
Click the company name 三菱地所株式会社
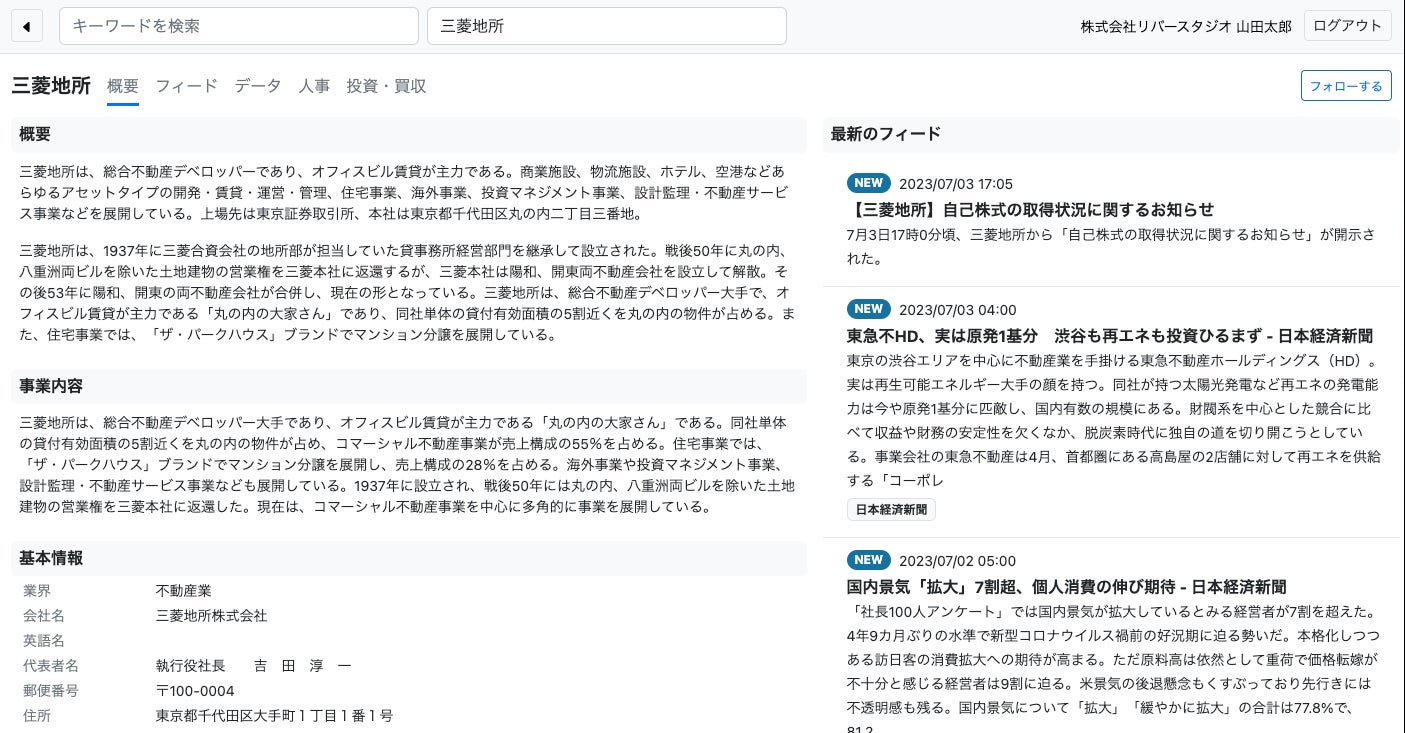pos(212,616)
